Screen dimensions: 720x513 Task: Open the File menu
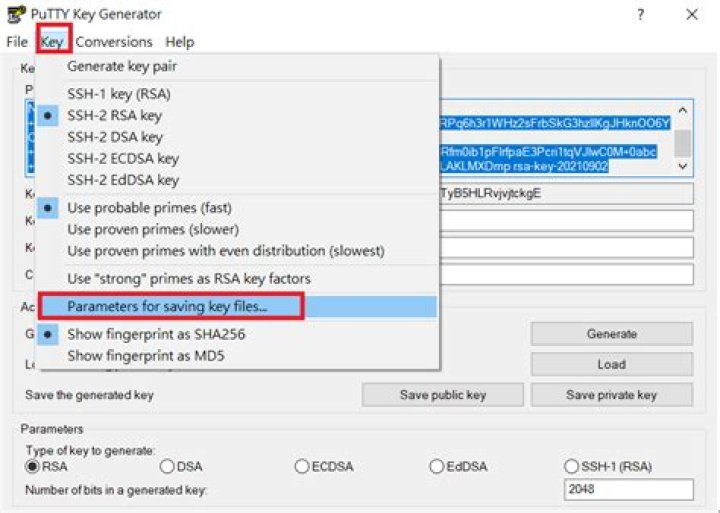point(17,42)
